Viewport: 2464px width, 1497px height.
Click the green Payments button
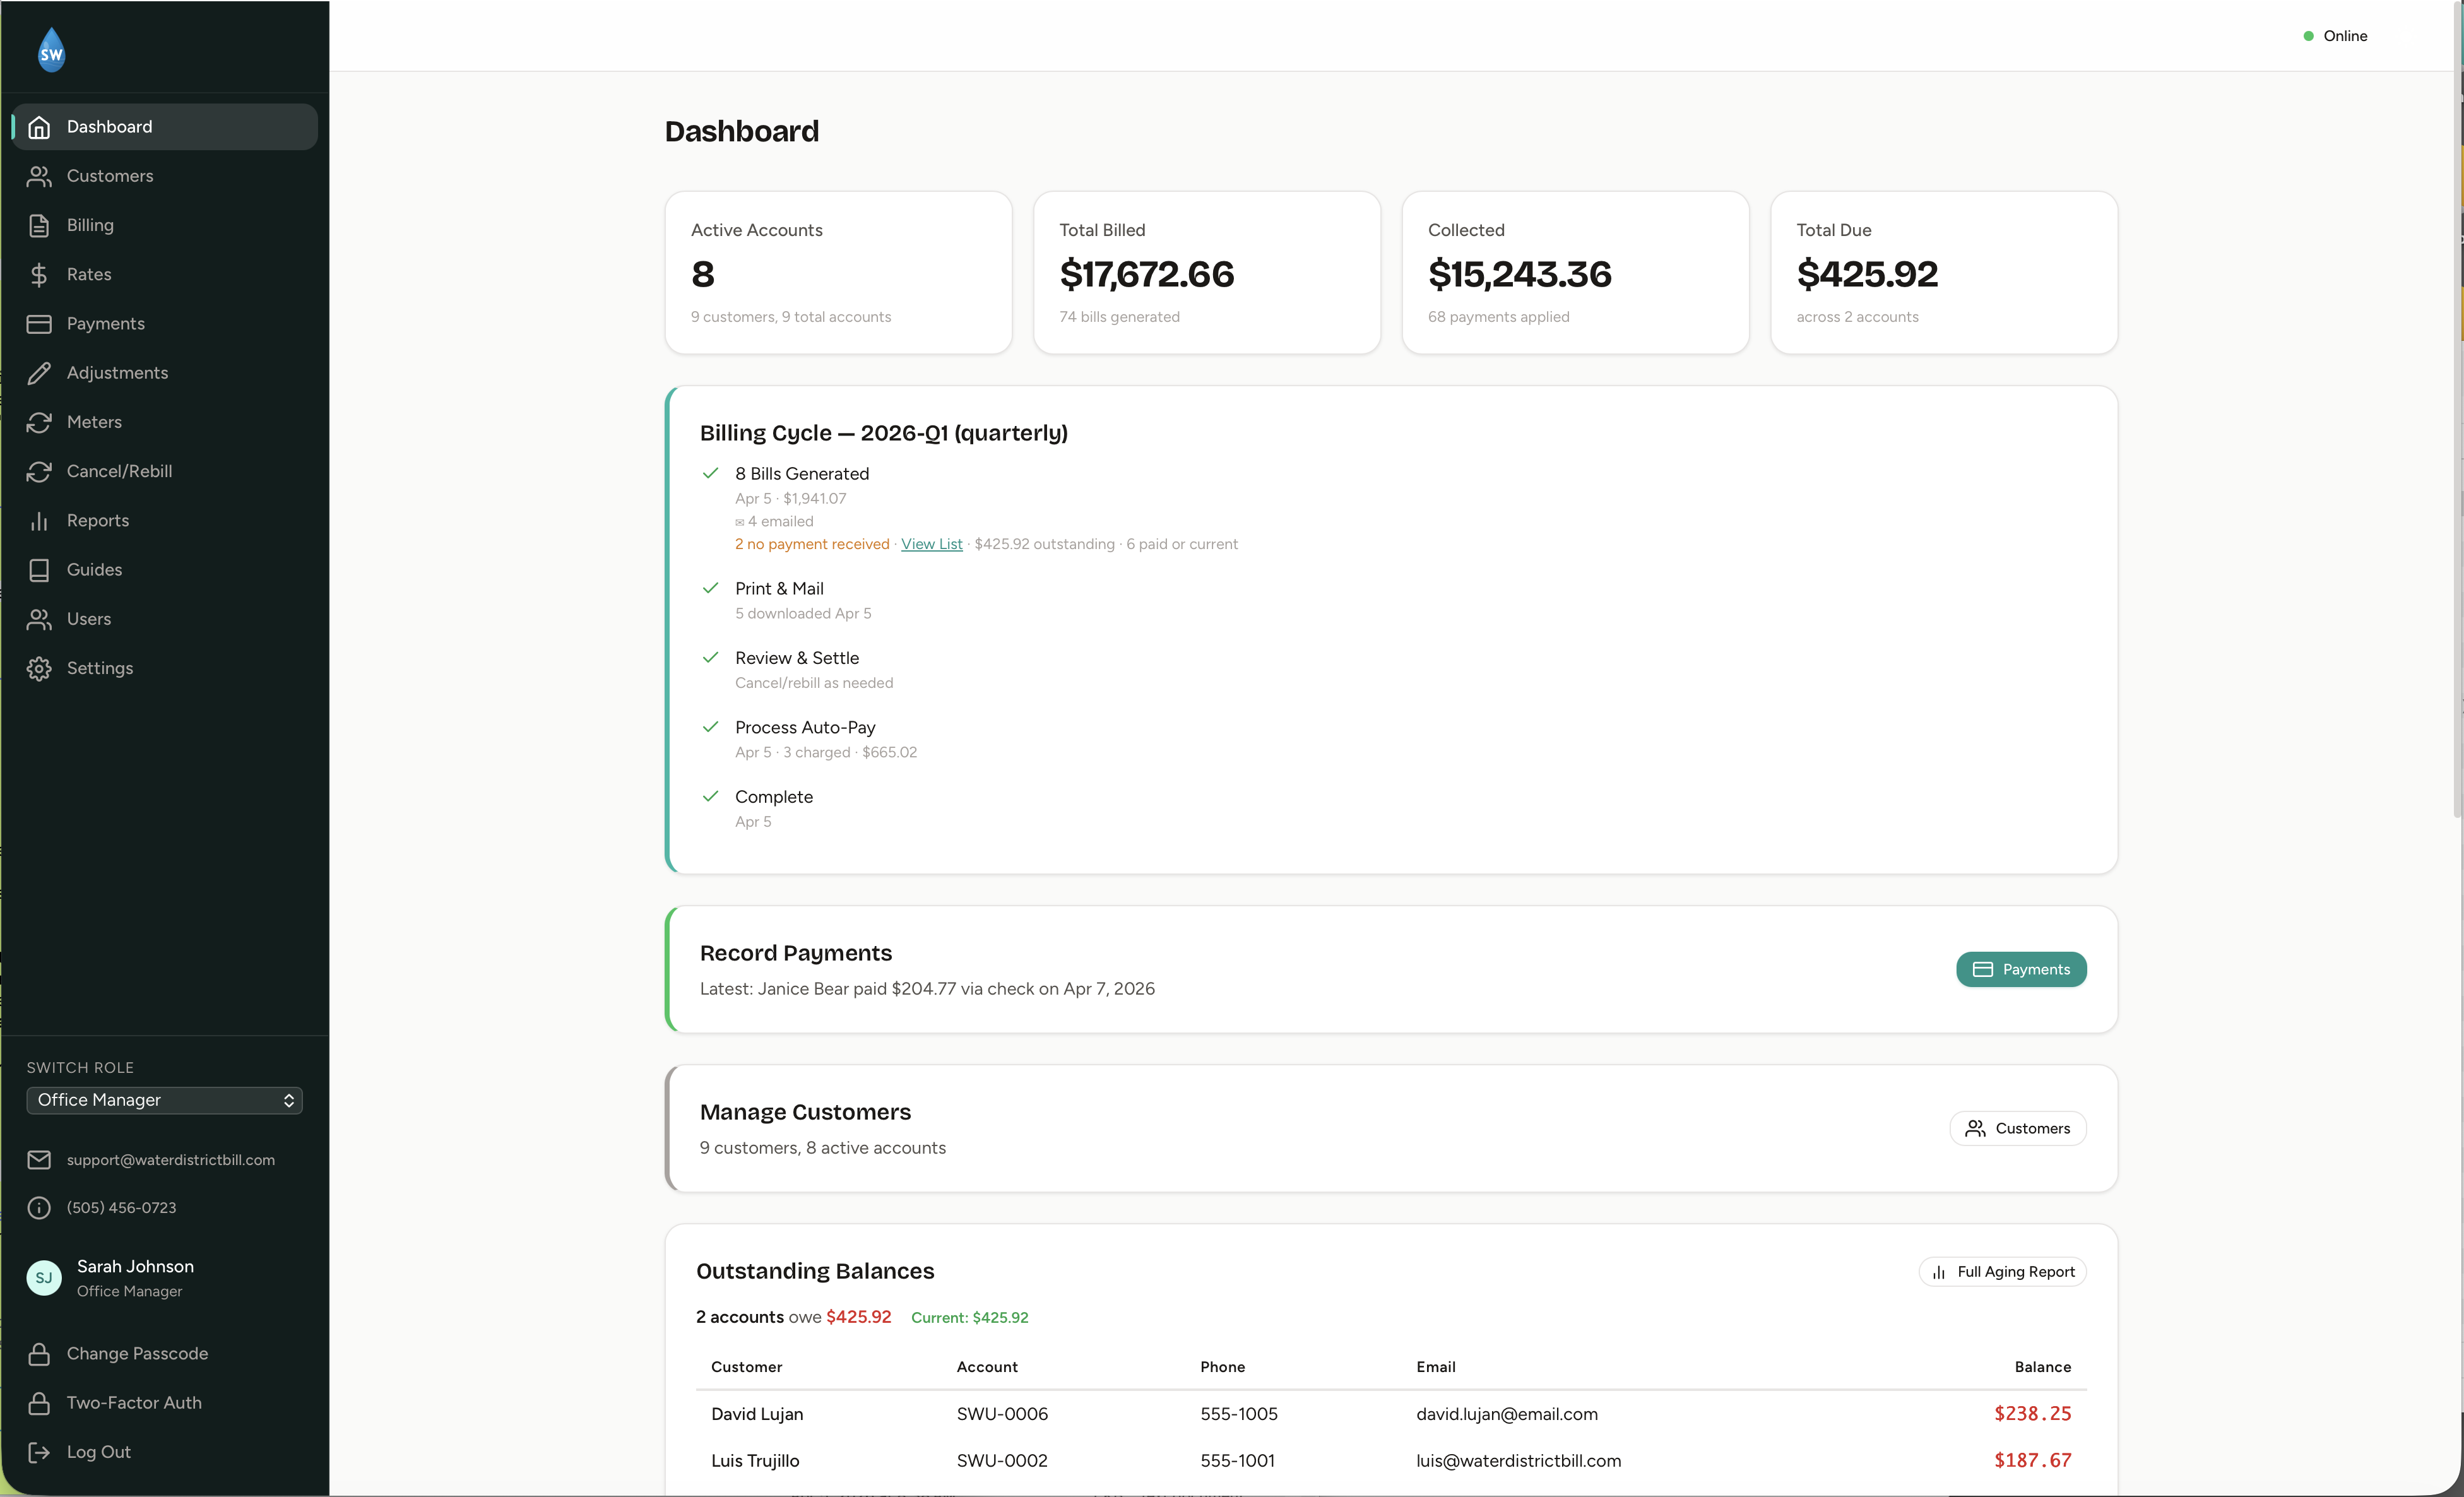(x=2021, y=969)
